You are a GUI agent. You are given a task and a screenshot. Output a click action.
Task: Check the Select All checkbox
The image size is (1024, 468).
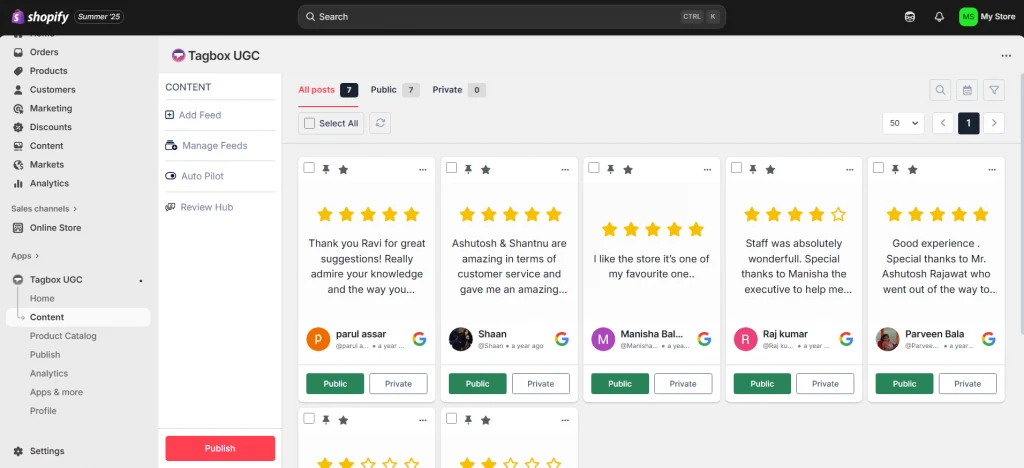310,123
